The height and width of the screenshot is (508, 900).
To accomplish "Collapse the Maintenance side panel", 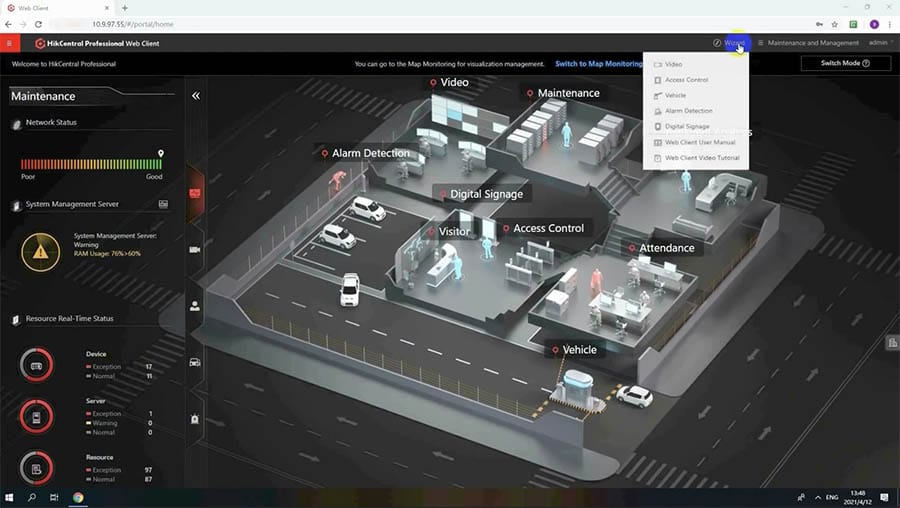I will click(x=196, y=96).
